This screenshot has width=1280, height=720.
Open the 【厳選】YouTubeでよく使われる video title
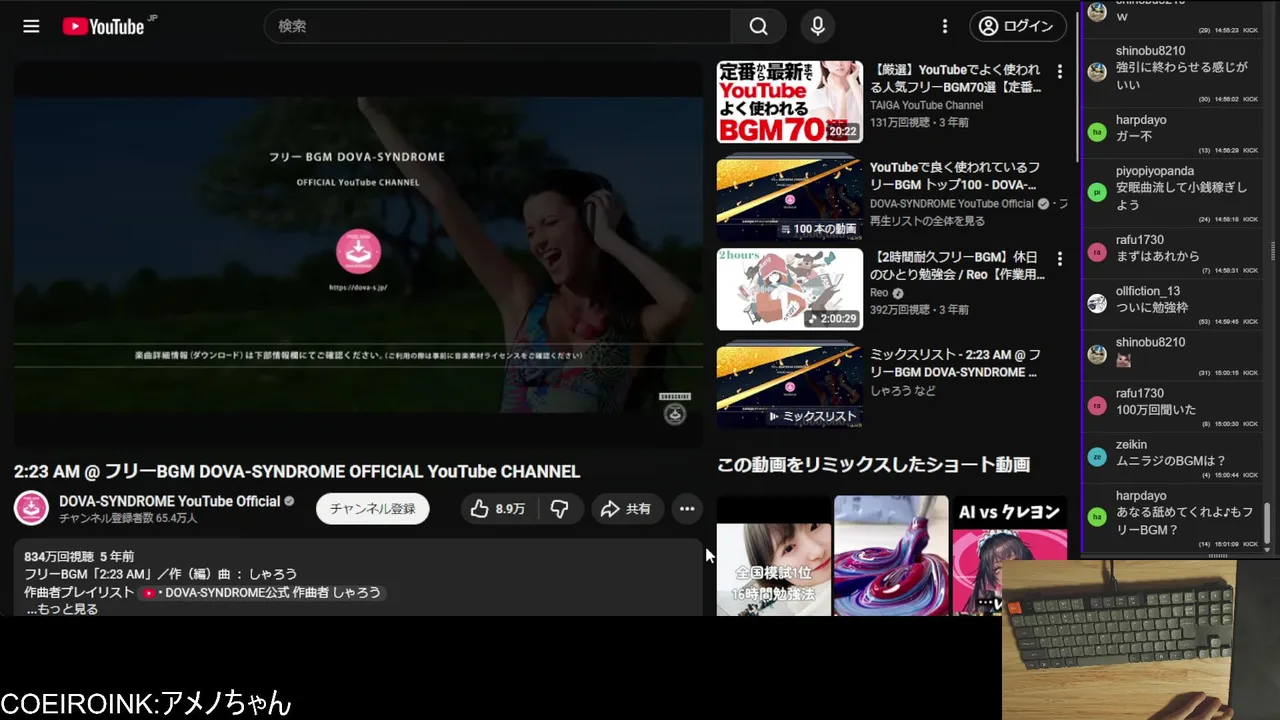pyautogui.click(x=956, y=79)
